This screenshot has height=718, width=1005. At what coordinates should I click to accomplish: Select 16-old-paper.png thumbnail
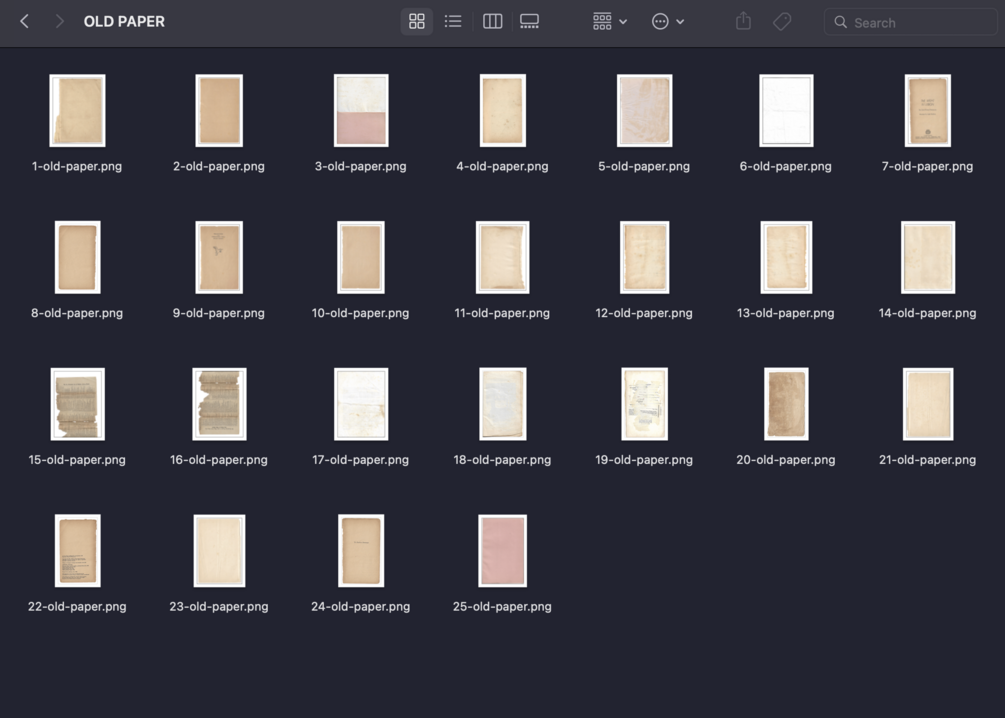click(219, 404)
